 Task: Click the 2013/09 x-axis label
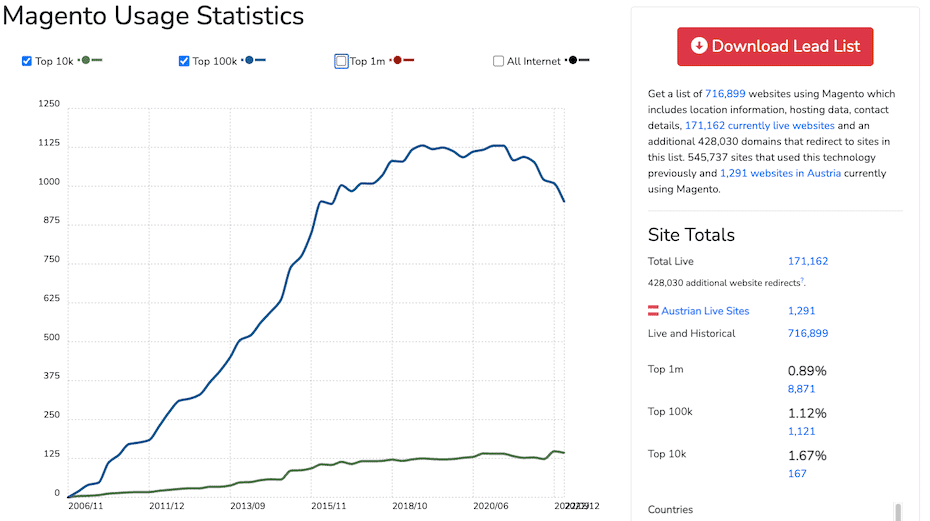coord(247,506)
